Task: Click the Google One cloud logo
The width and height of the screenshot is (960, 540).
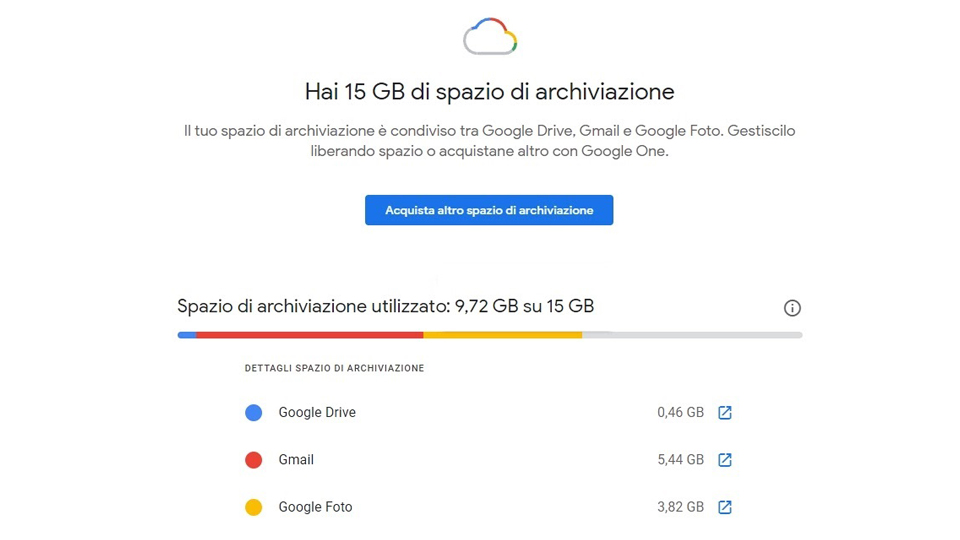Action: point(490,36)
